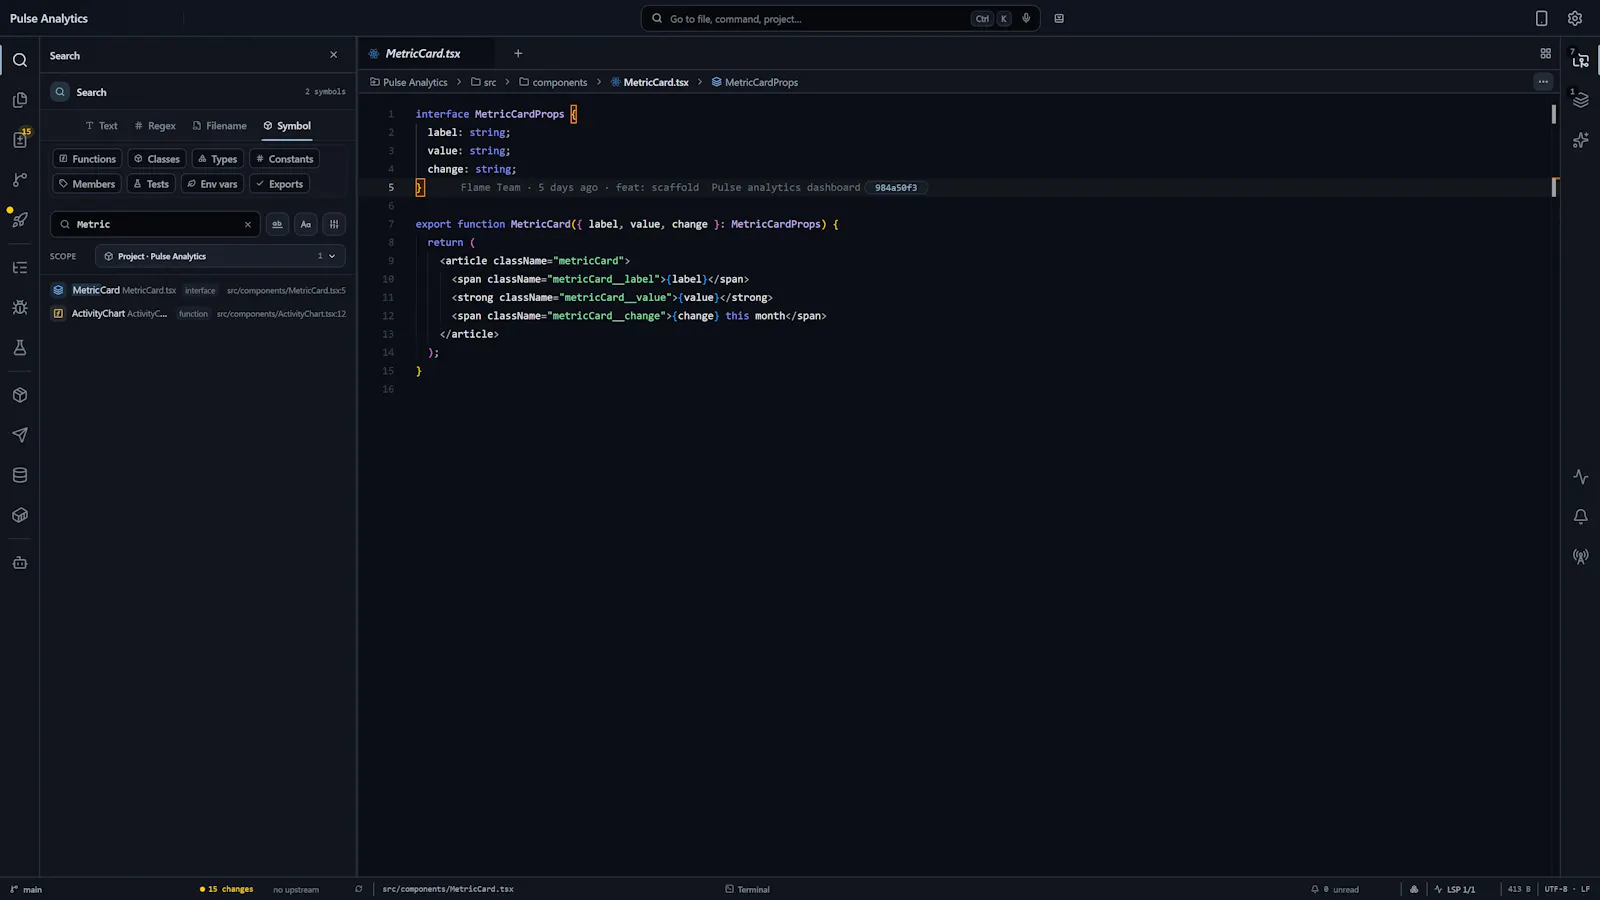Open the 984a50f3 commit hash link
This screenshot has height=900, width=1600.
(896, 187)
